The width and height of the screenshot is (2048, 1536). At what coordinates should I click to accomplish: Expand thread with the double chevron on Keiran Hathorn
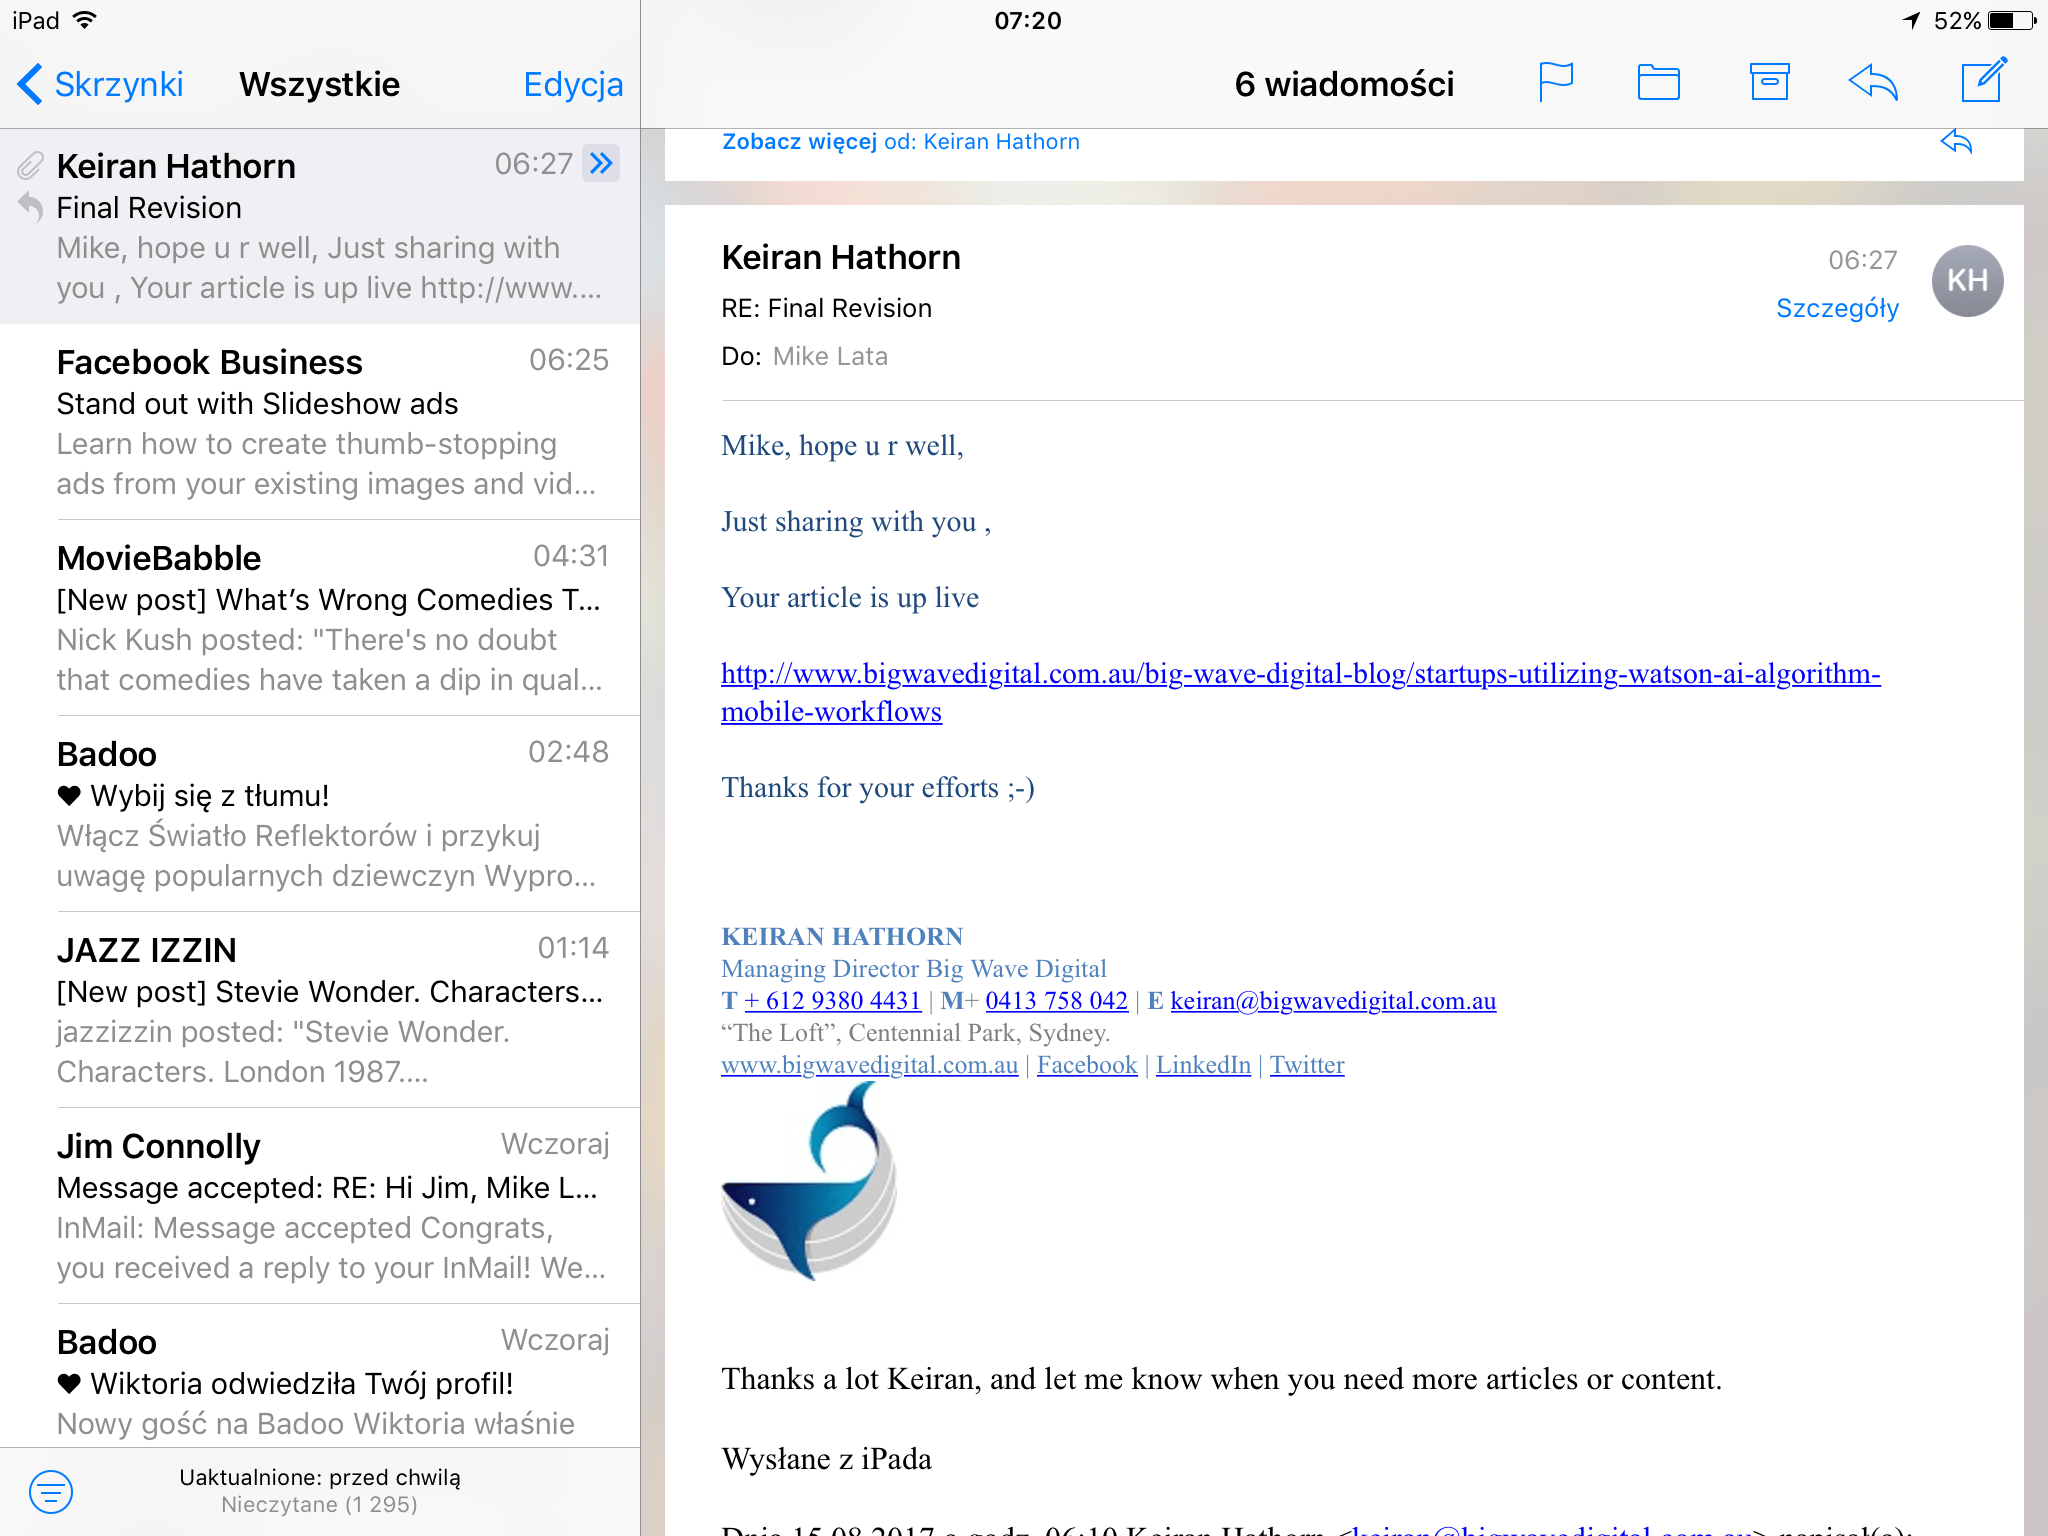tap(602, 163)
